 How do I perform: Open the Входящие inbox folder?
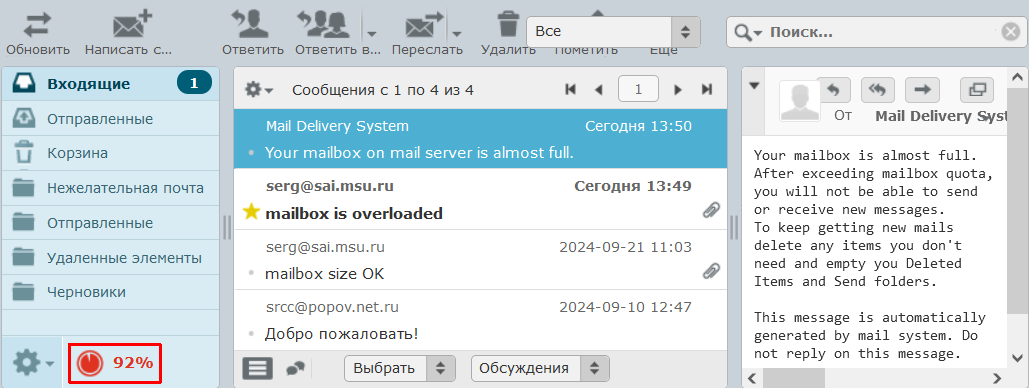(x=110, y=84)
